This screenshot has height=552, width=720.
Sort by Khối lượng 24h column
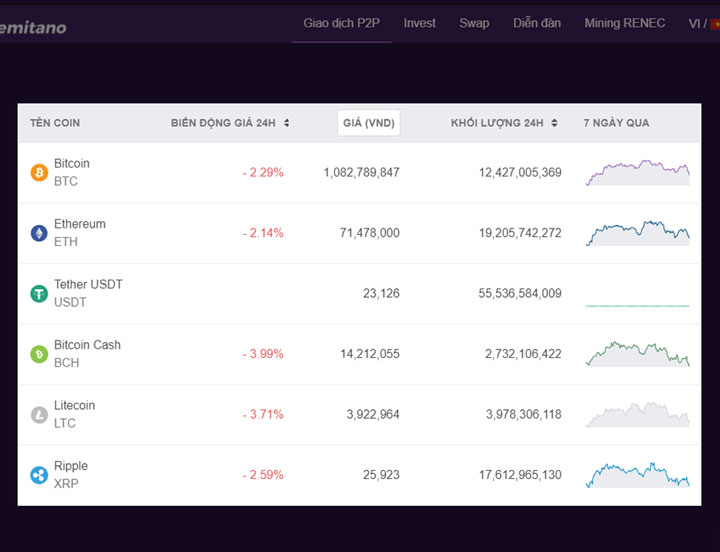[x=503, y=123]
